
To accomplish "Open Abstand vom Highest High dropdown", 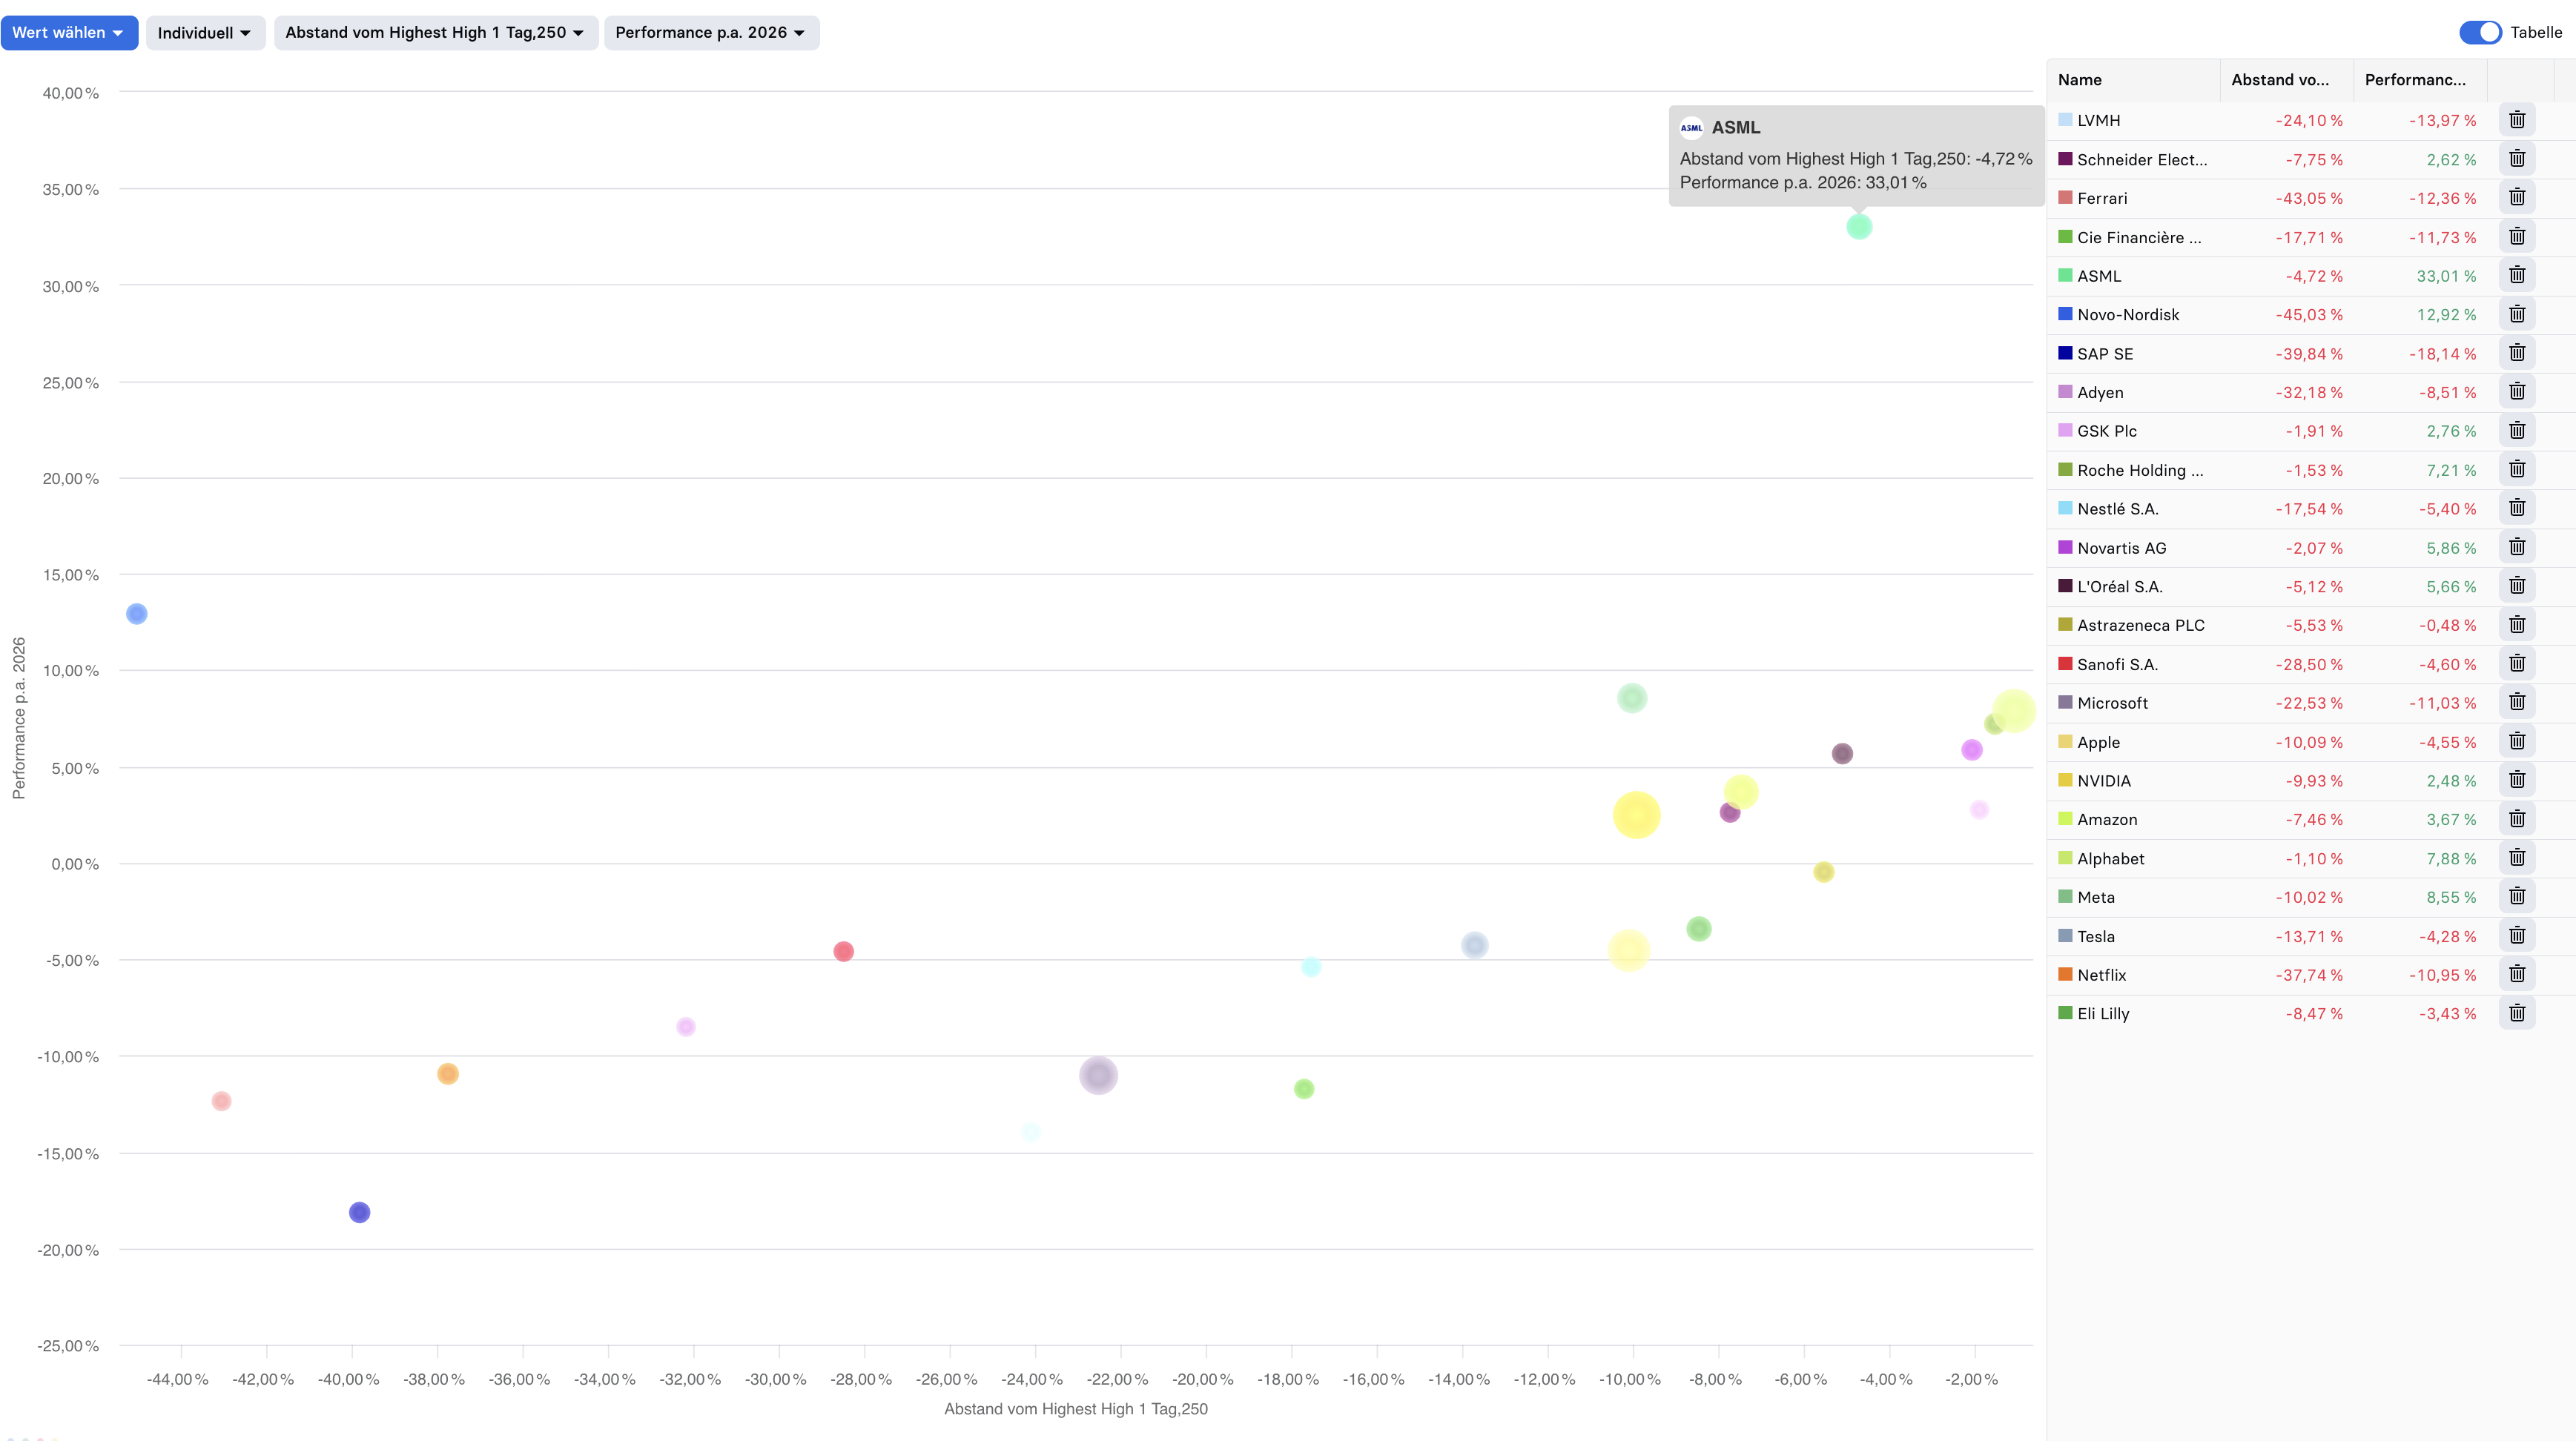I will [435, 32].
